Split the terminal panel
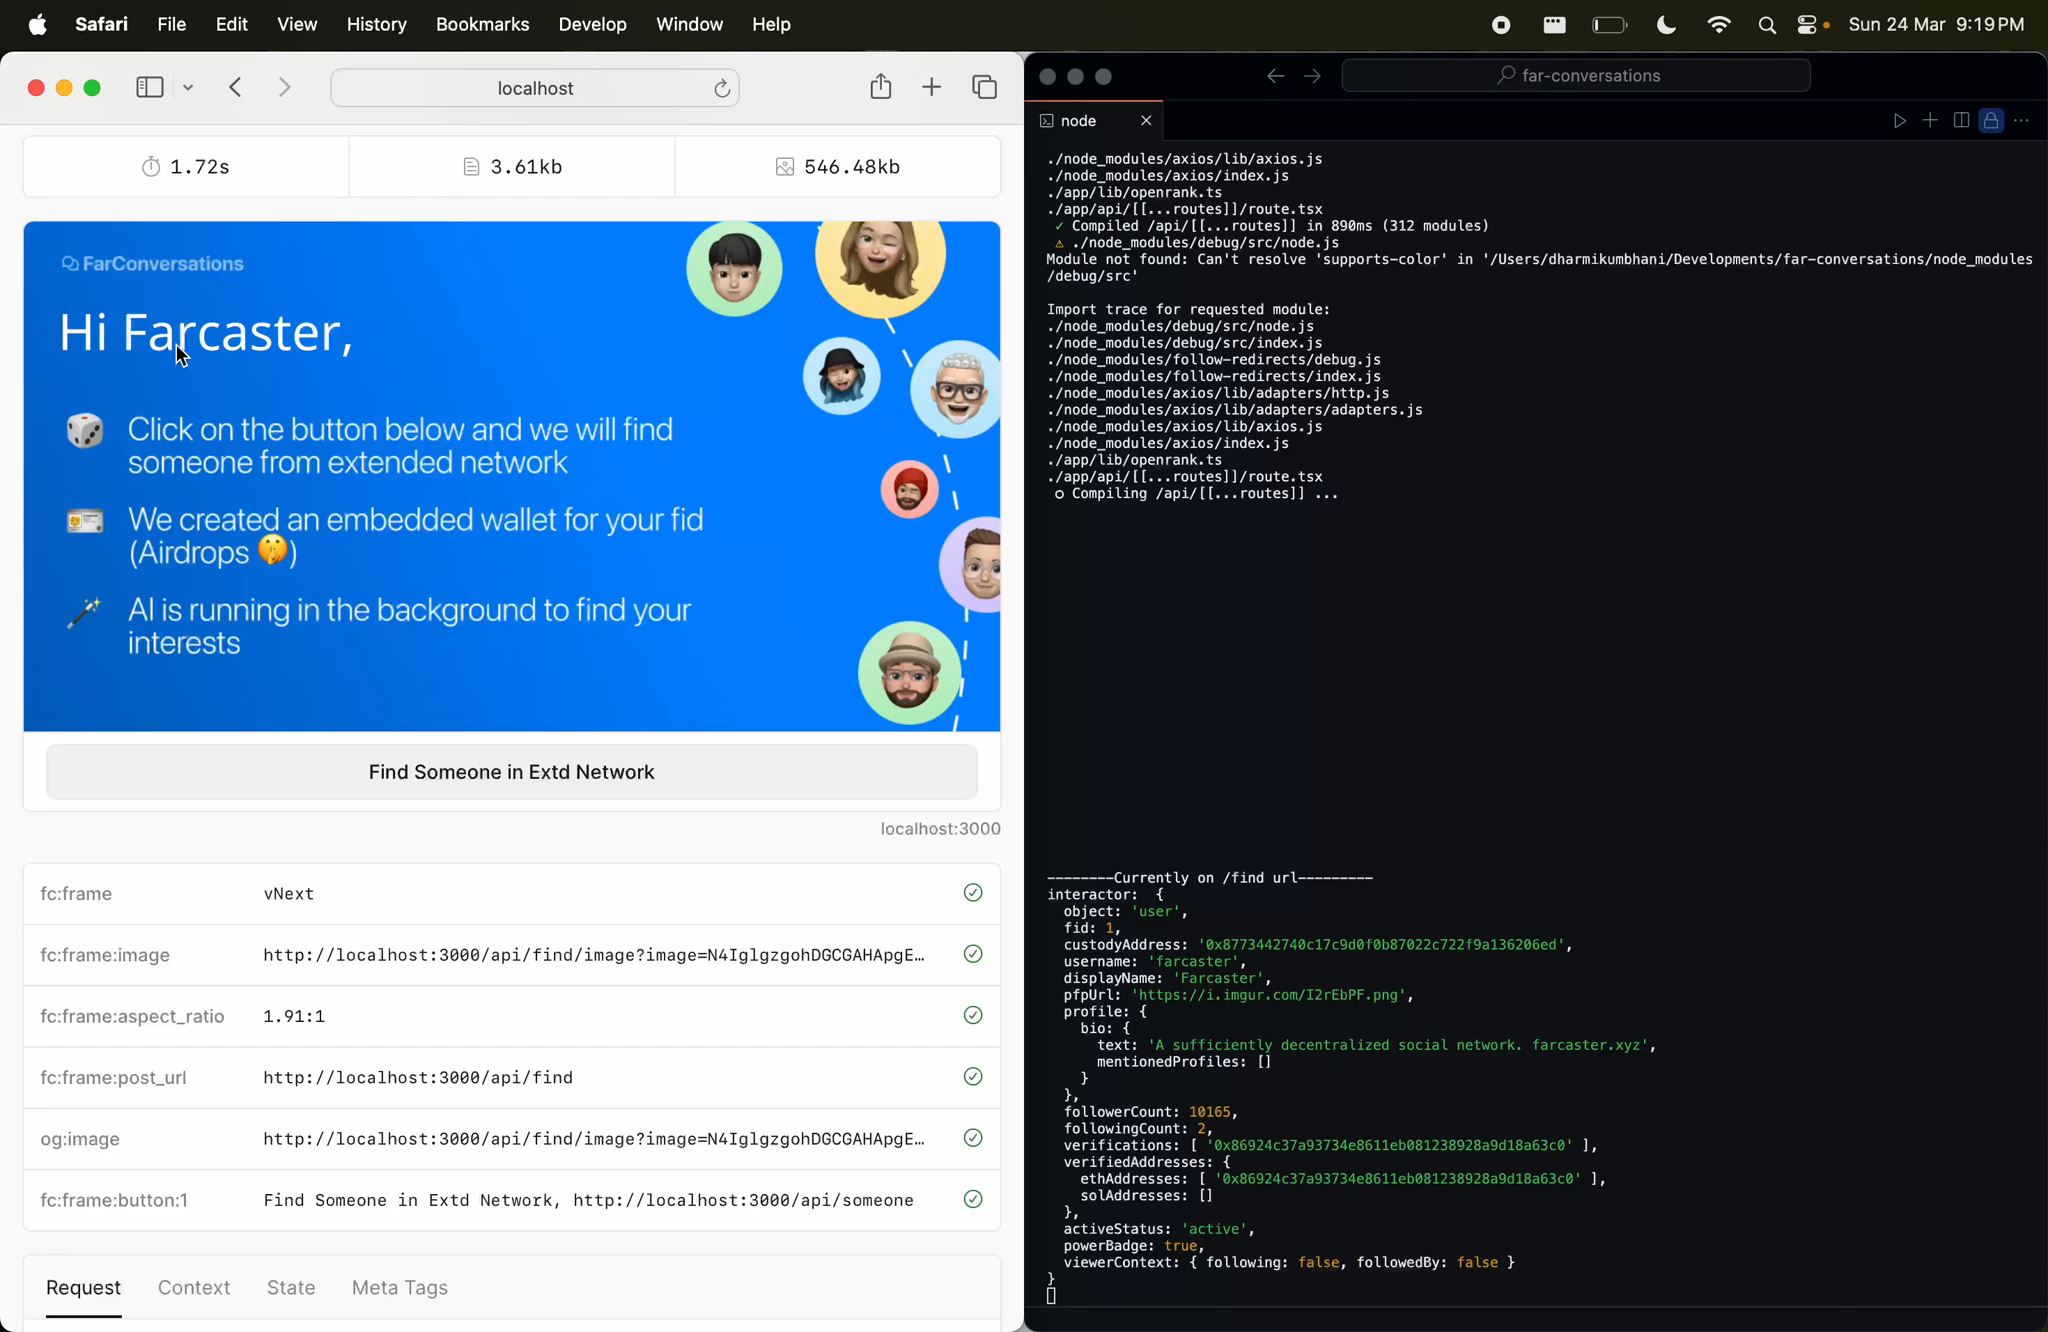2048x1332 pixels. pyautogui.click(x=1961, y=121)
